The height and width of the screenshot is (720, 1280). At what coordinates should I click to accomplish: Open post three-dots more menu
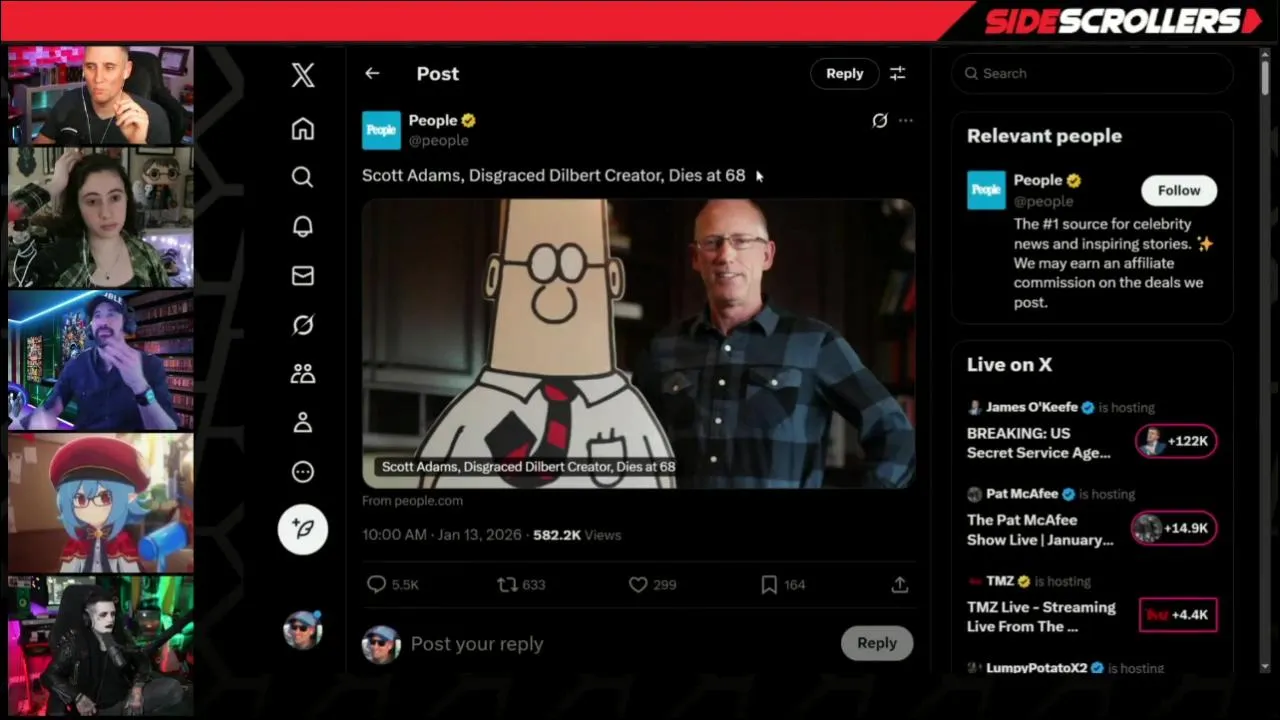tap(905, 120)
